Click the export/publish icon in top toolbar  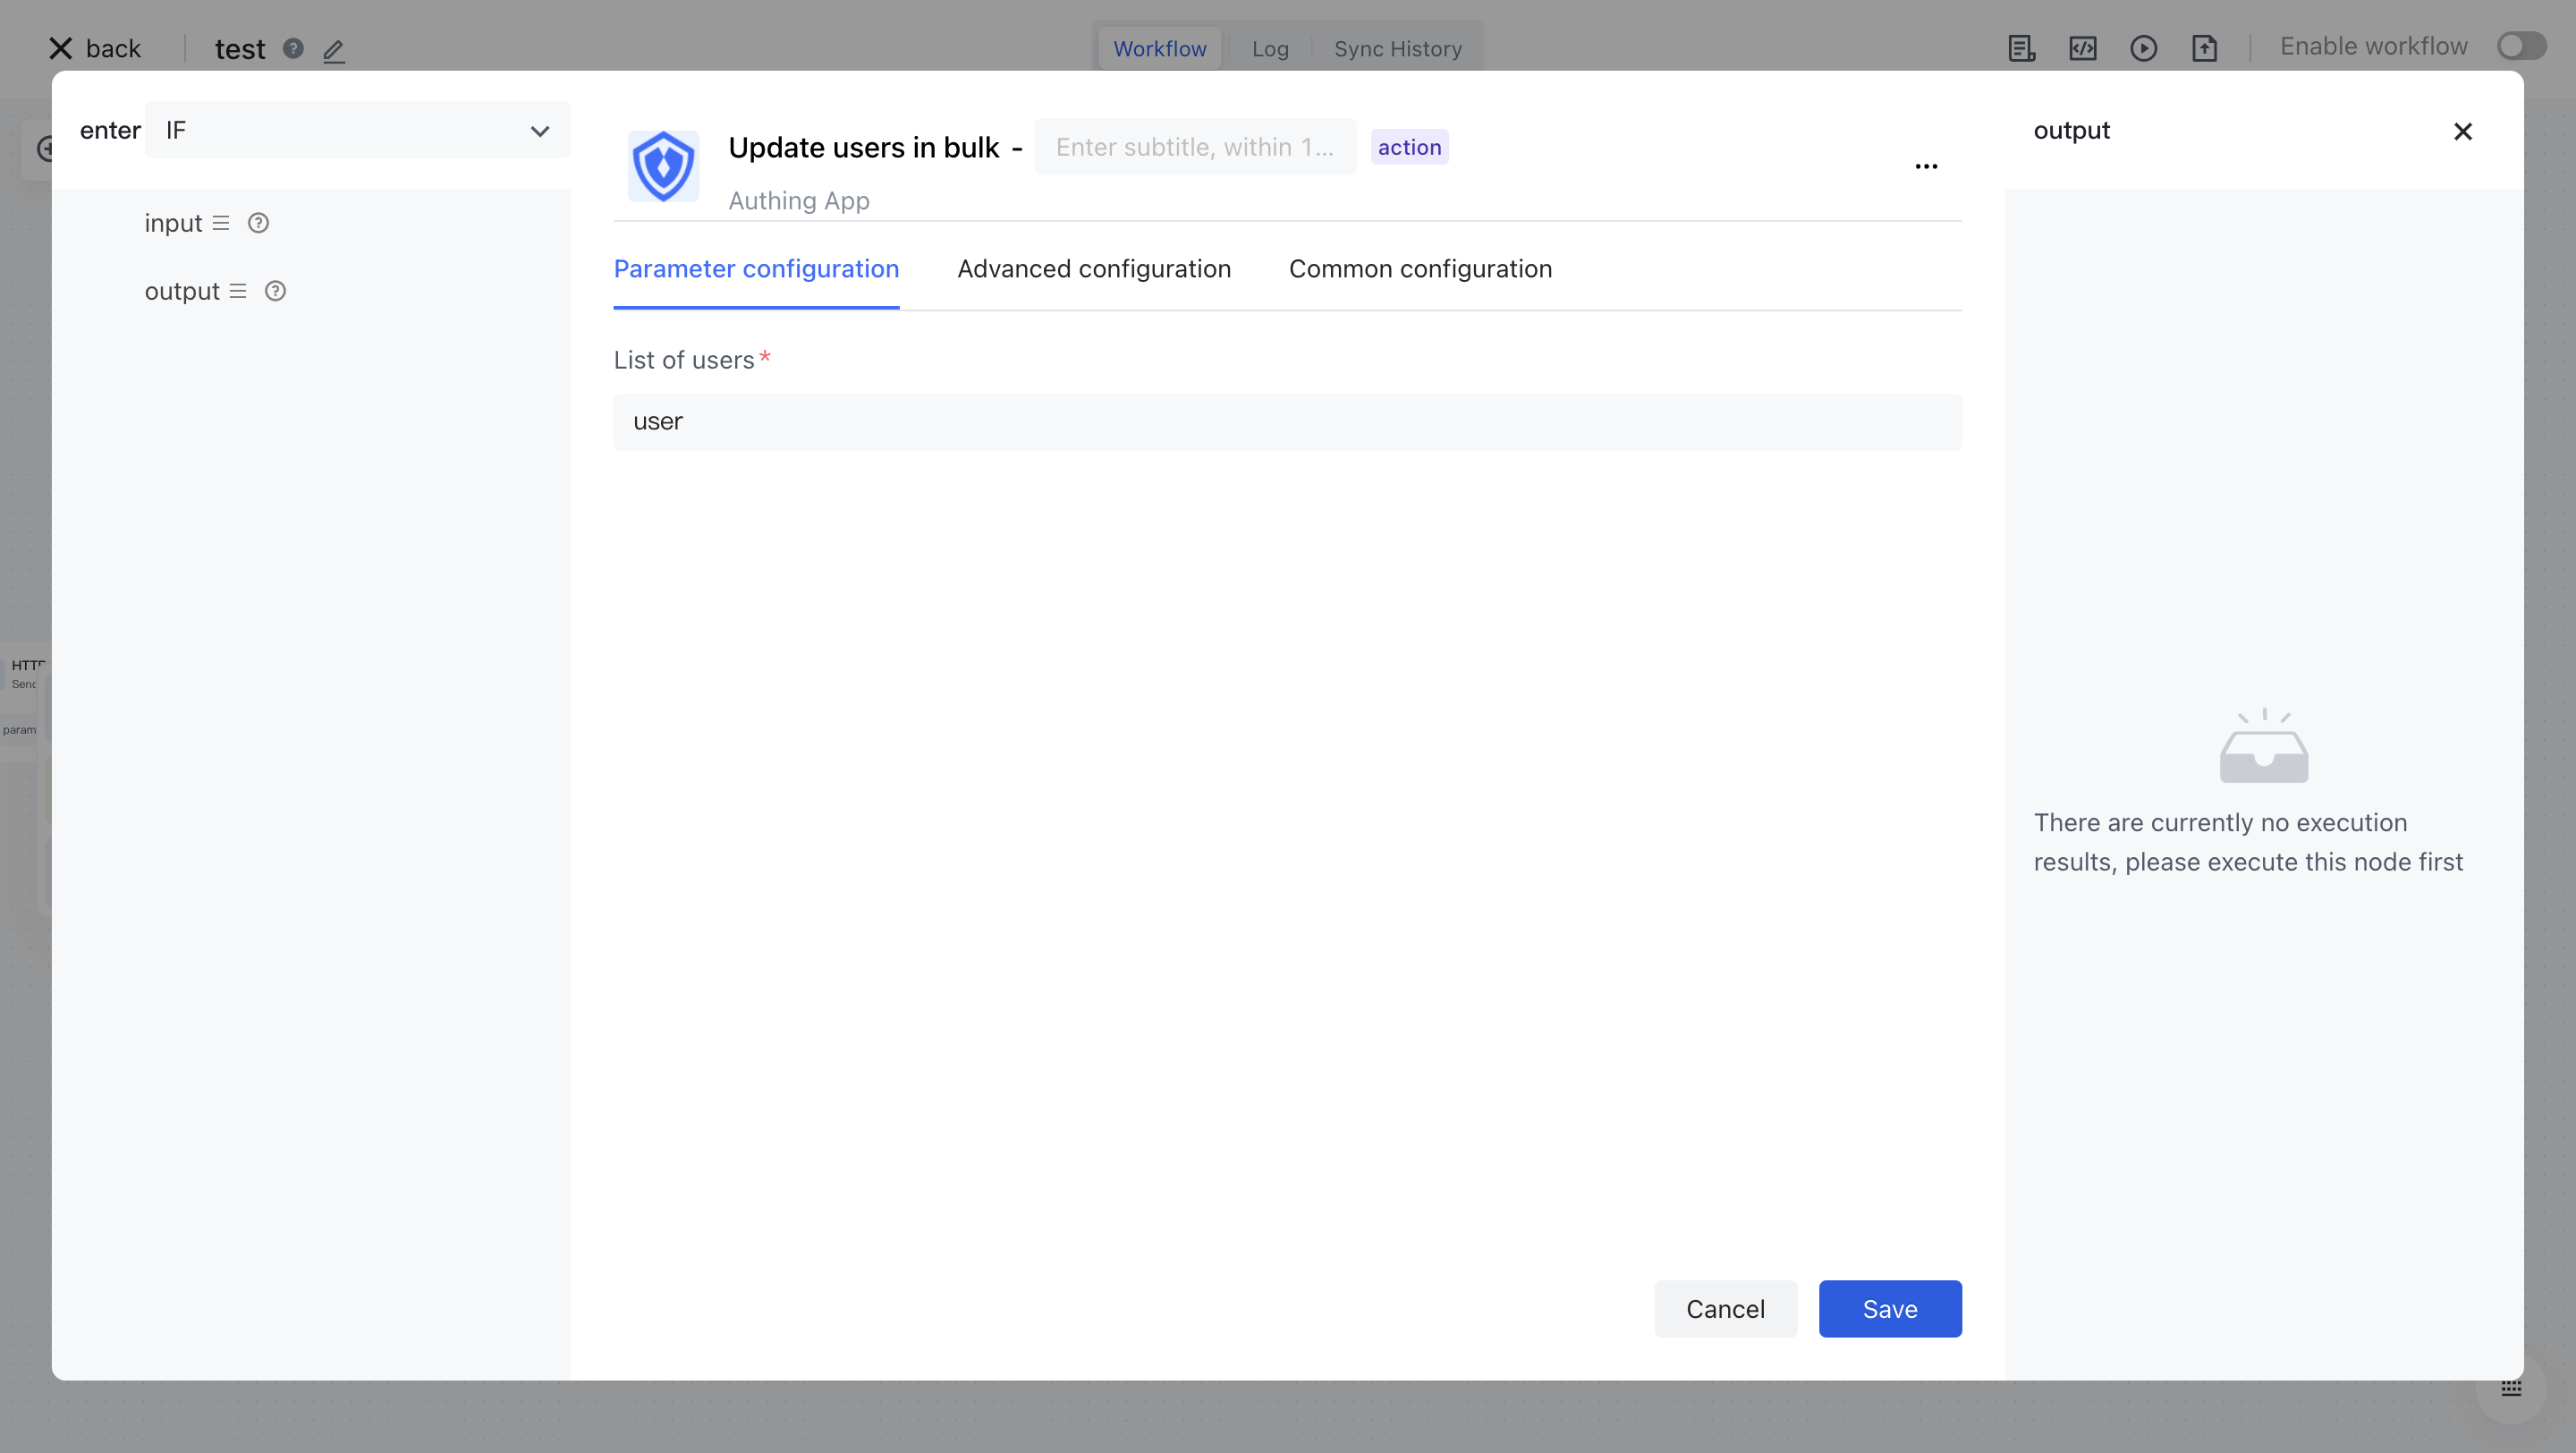point(2204,48)
